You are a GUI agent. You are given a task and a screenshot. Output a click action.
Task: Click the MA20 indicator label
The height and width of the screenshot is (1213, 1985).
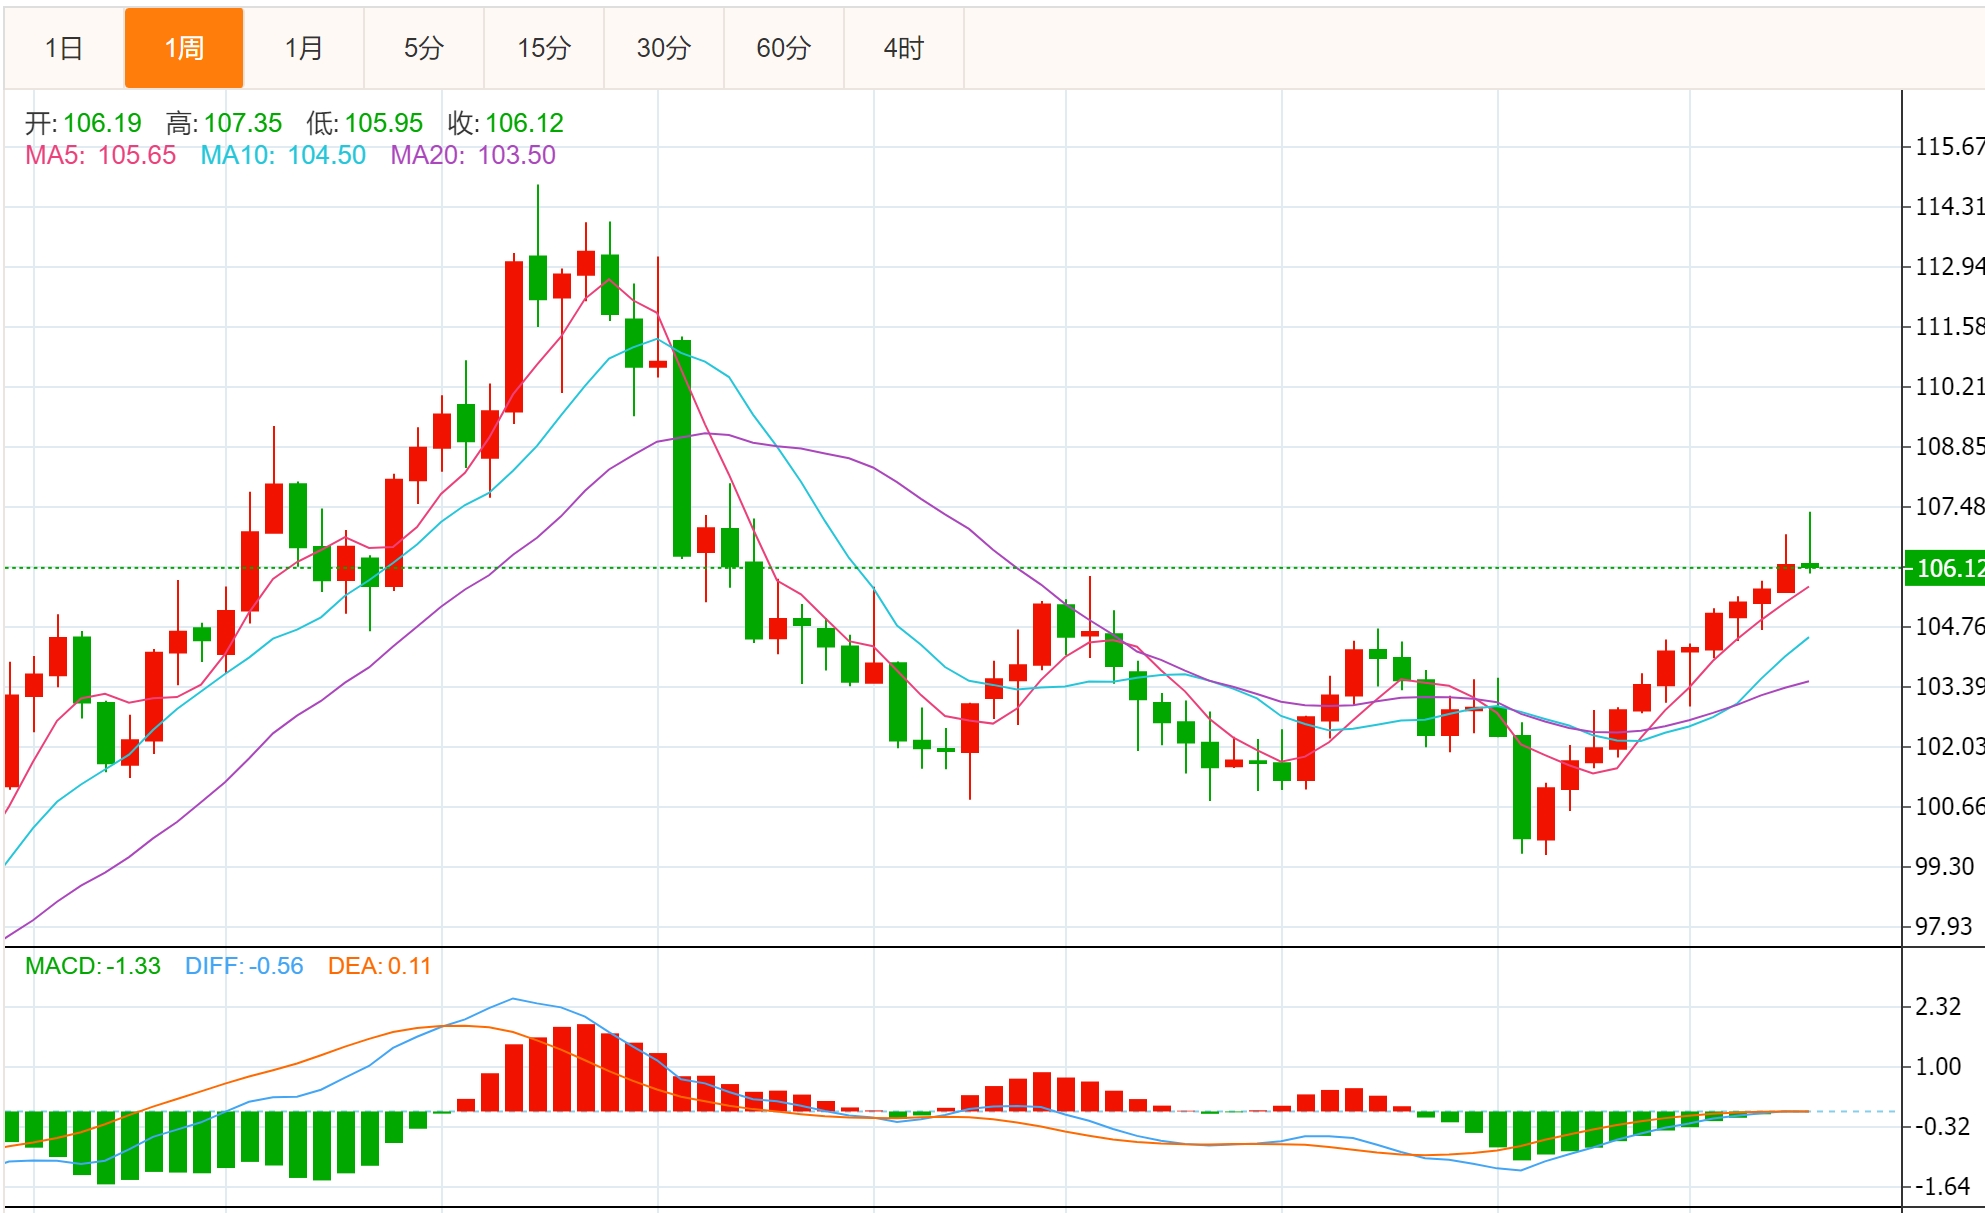click(472, 155)
